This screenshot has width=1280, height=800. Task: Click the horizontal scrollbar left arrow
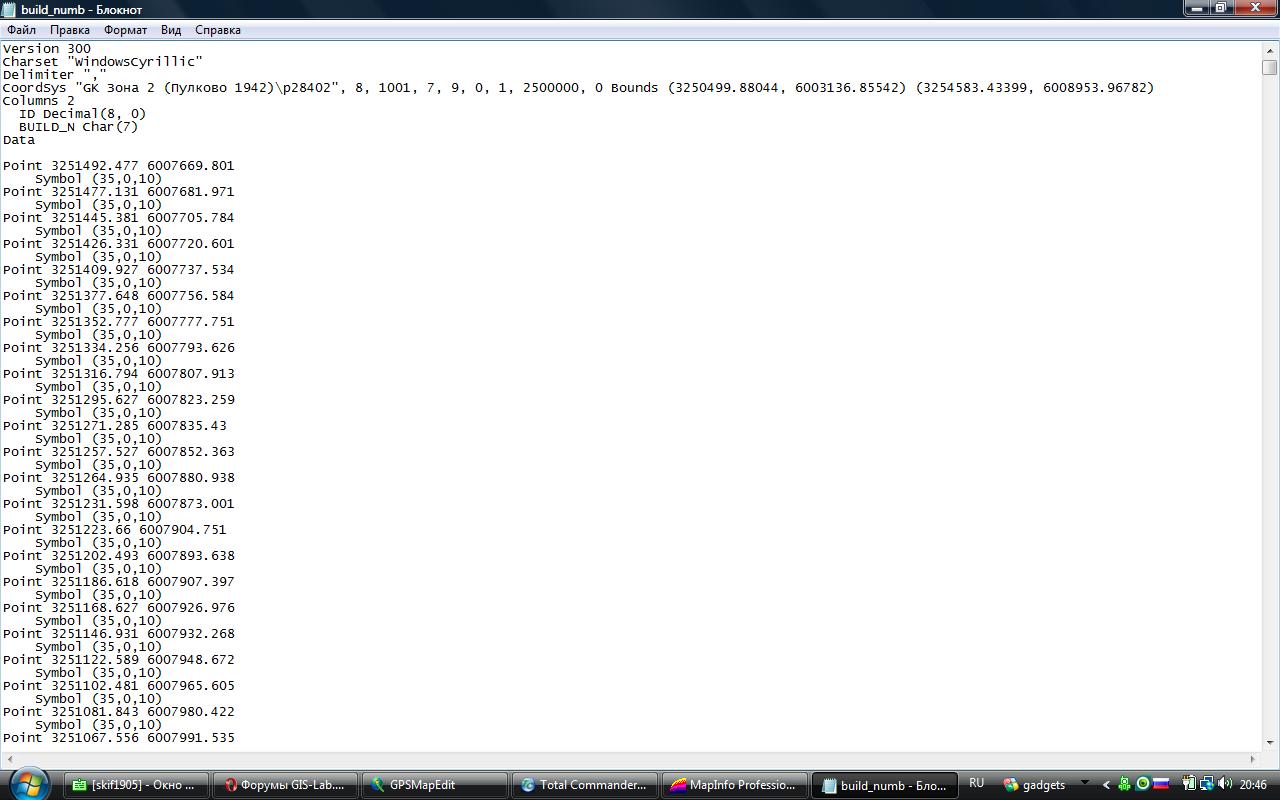coord(8,759)
